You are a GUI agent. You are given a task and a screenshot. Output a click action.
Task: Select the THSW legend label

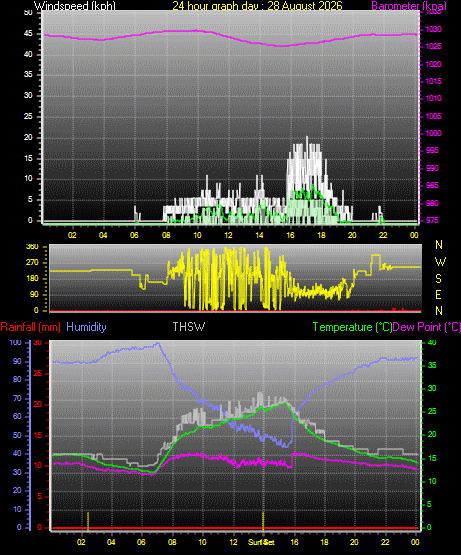[188, 327]
